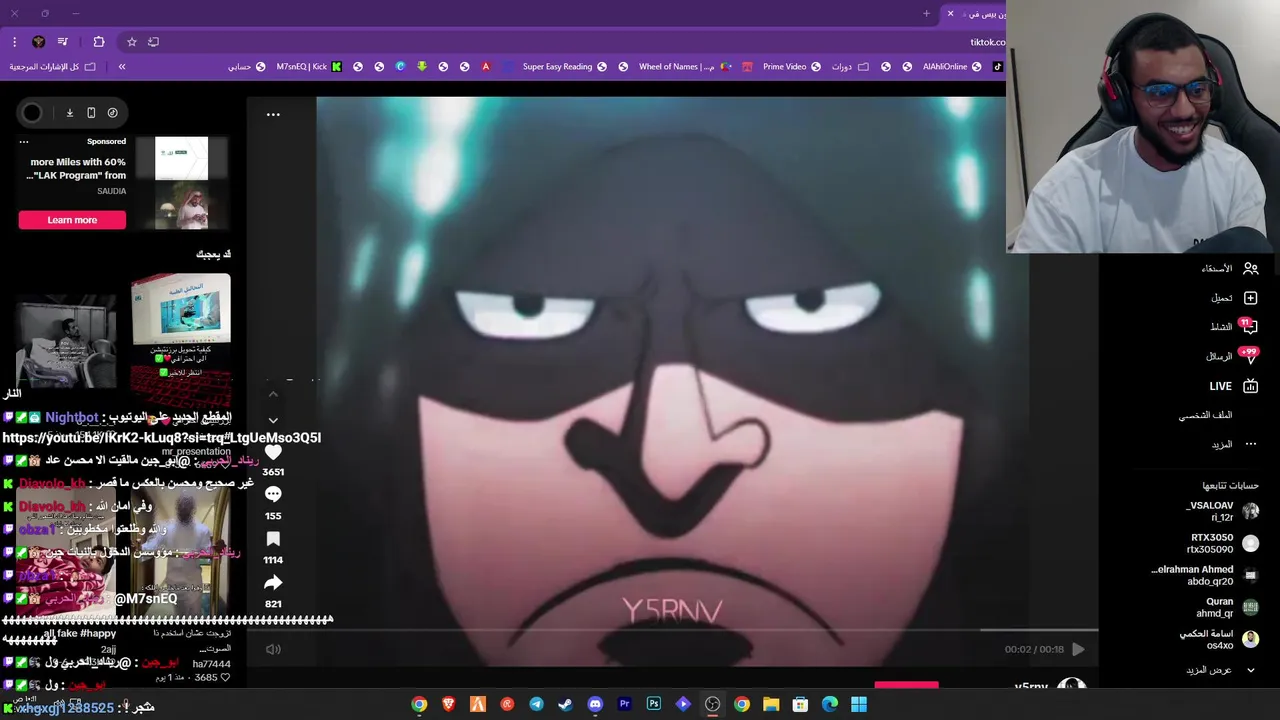
Task: Open _VSALOAV followed account
Action: click(x=1222, y=511)
